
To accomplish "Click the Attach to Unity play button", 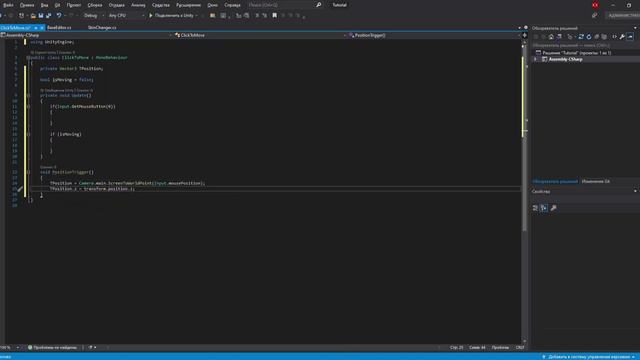I will (x=173, y=16).
